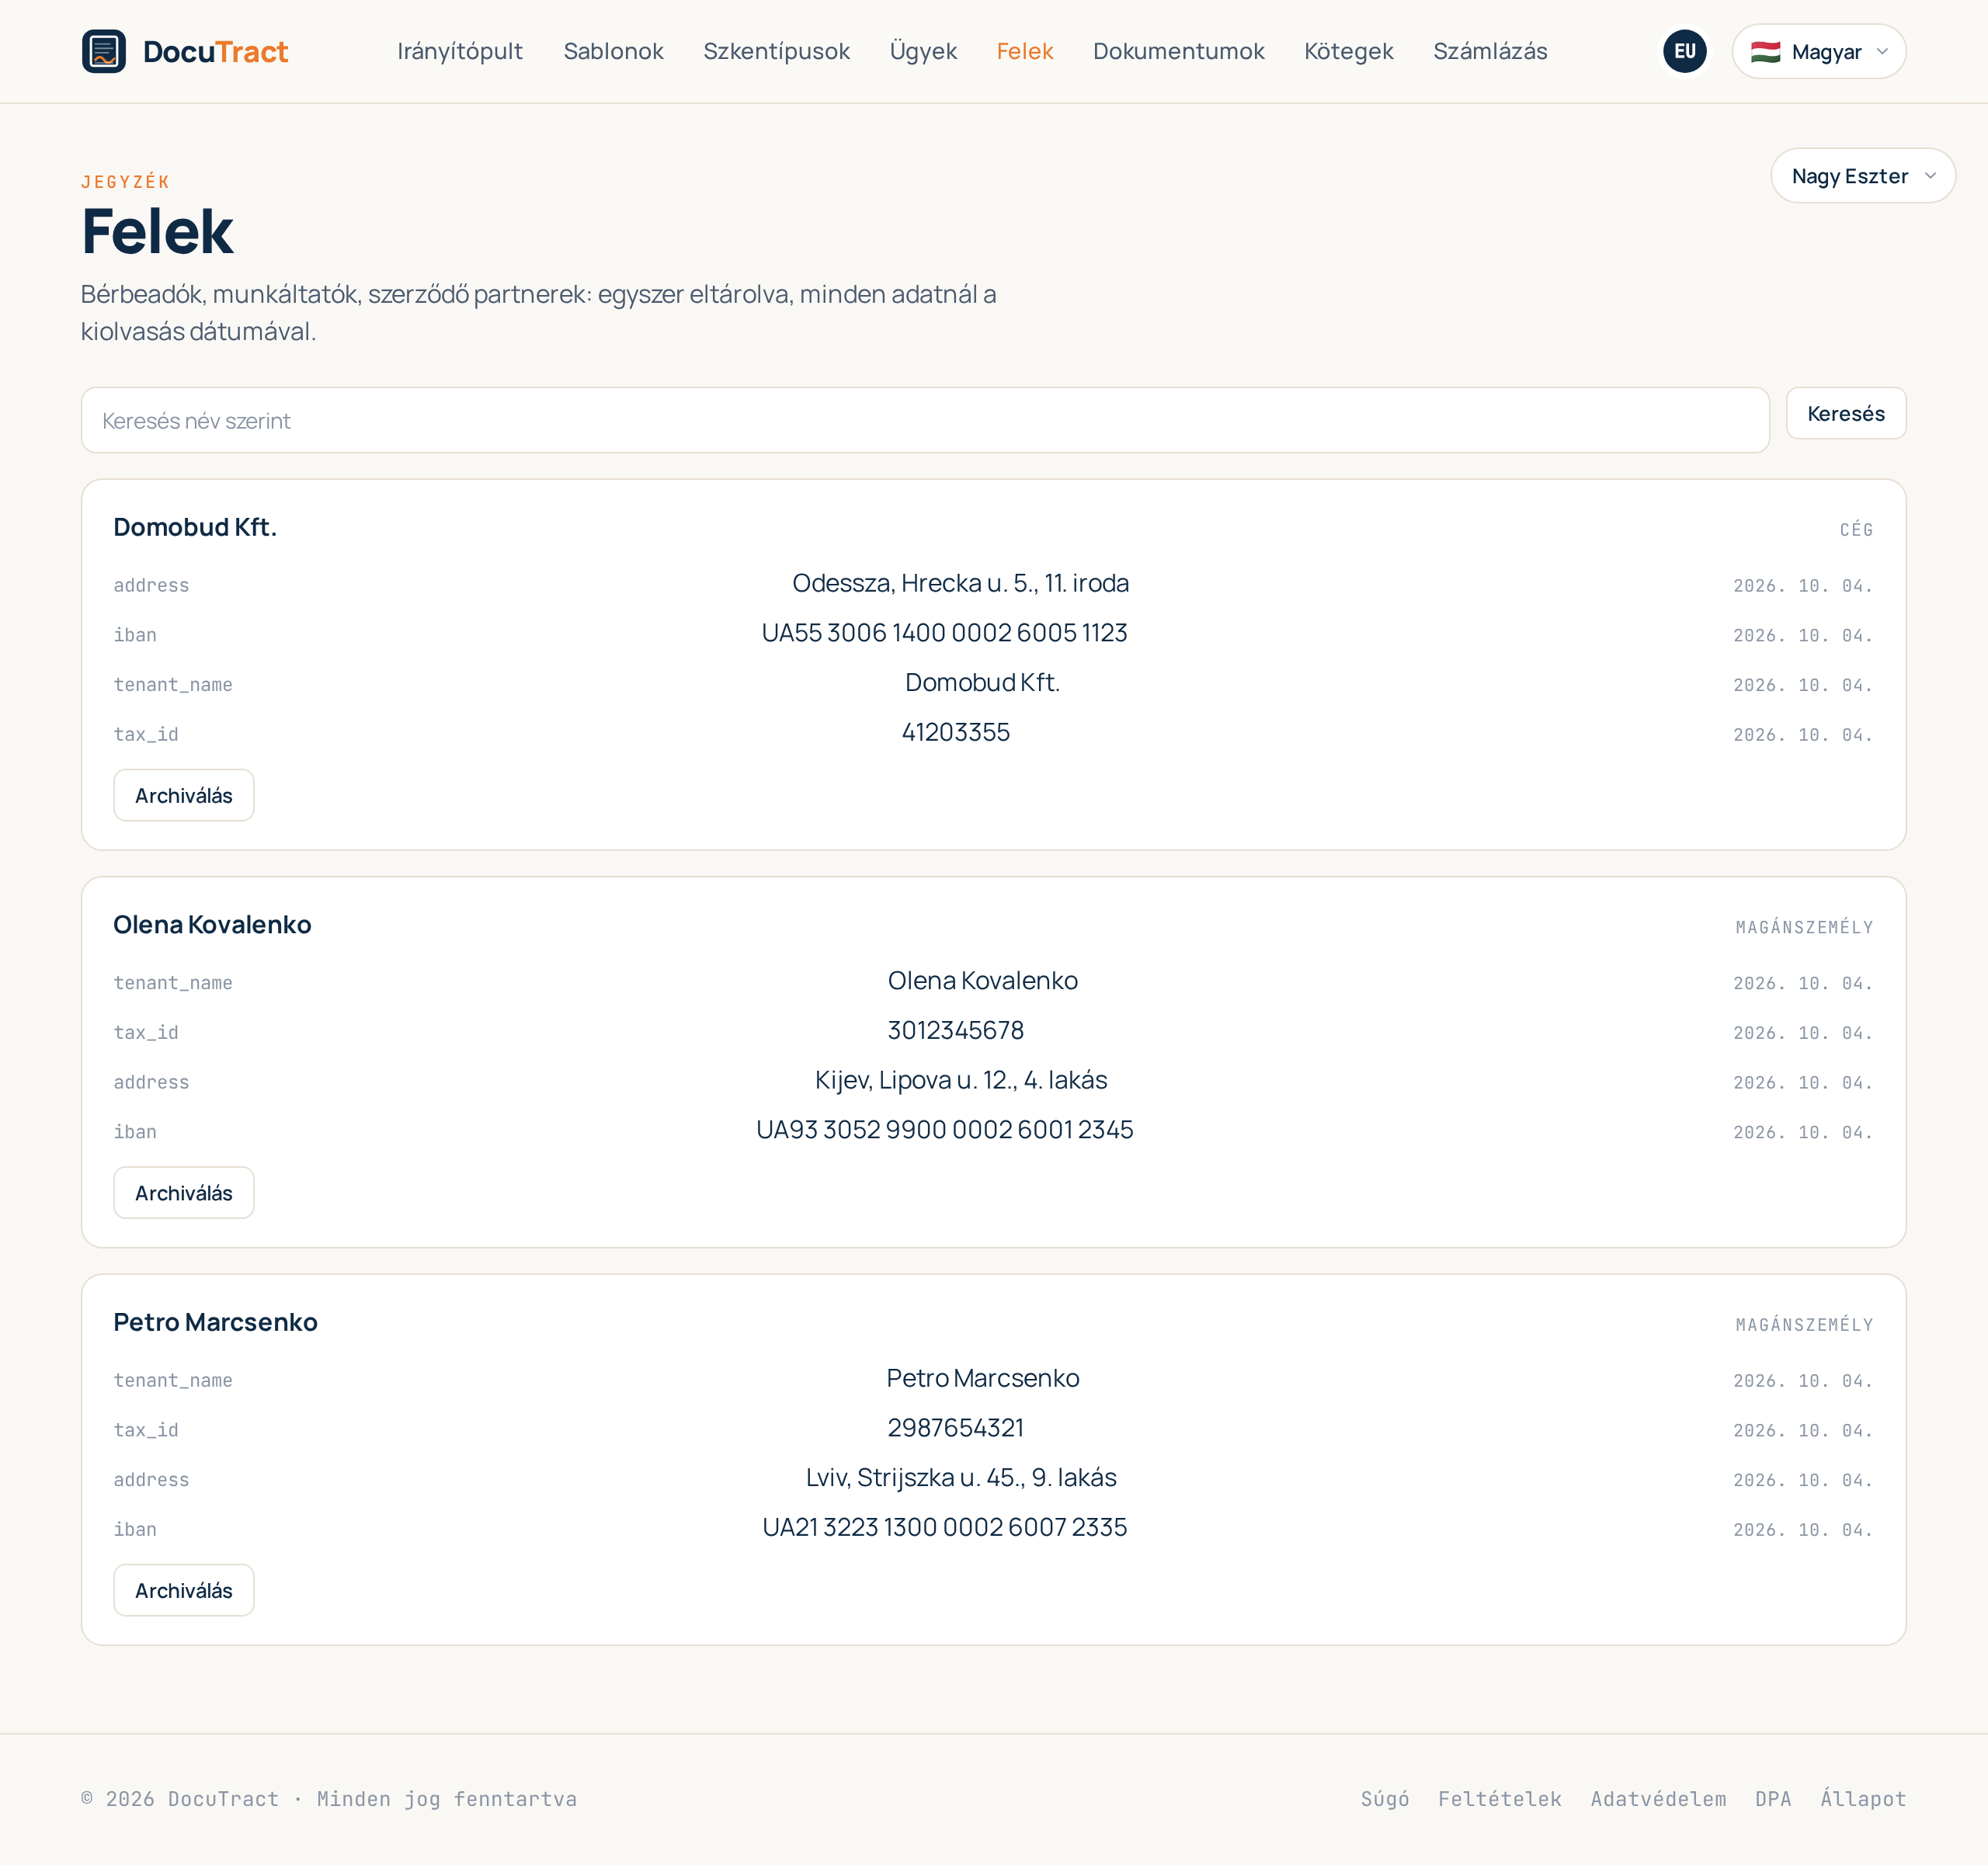Open the Ügyek nav item
Viewport: 1988px width, 1865px height.
tap(923, 51)
